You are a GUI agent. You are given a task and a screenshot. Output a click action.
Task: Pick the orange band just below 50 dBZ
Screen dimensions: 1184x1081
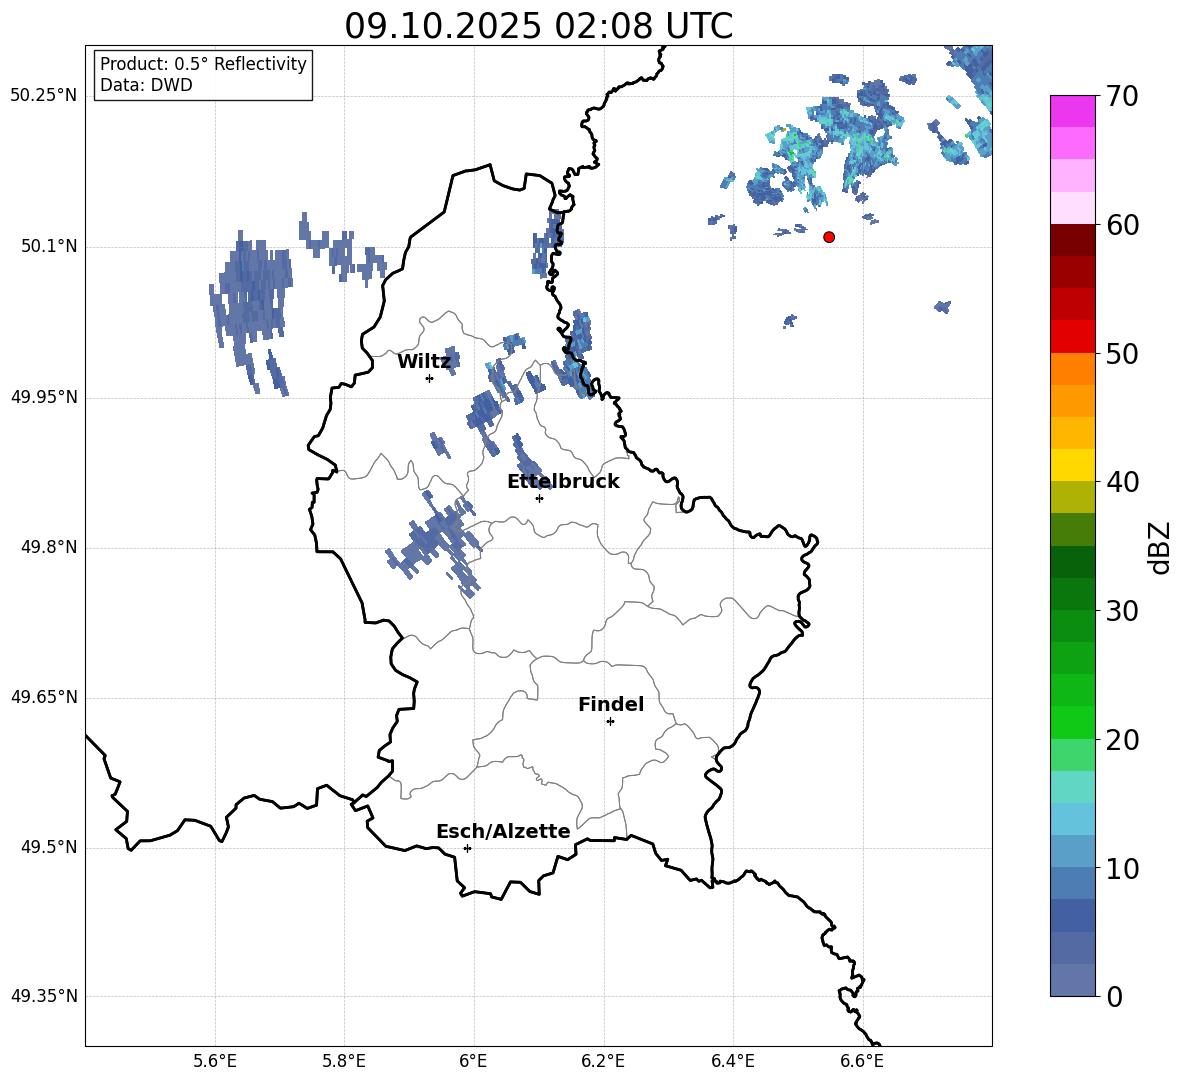click(x=1072, y=369)
